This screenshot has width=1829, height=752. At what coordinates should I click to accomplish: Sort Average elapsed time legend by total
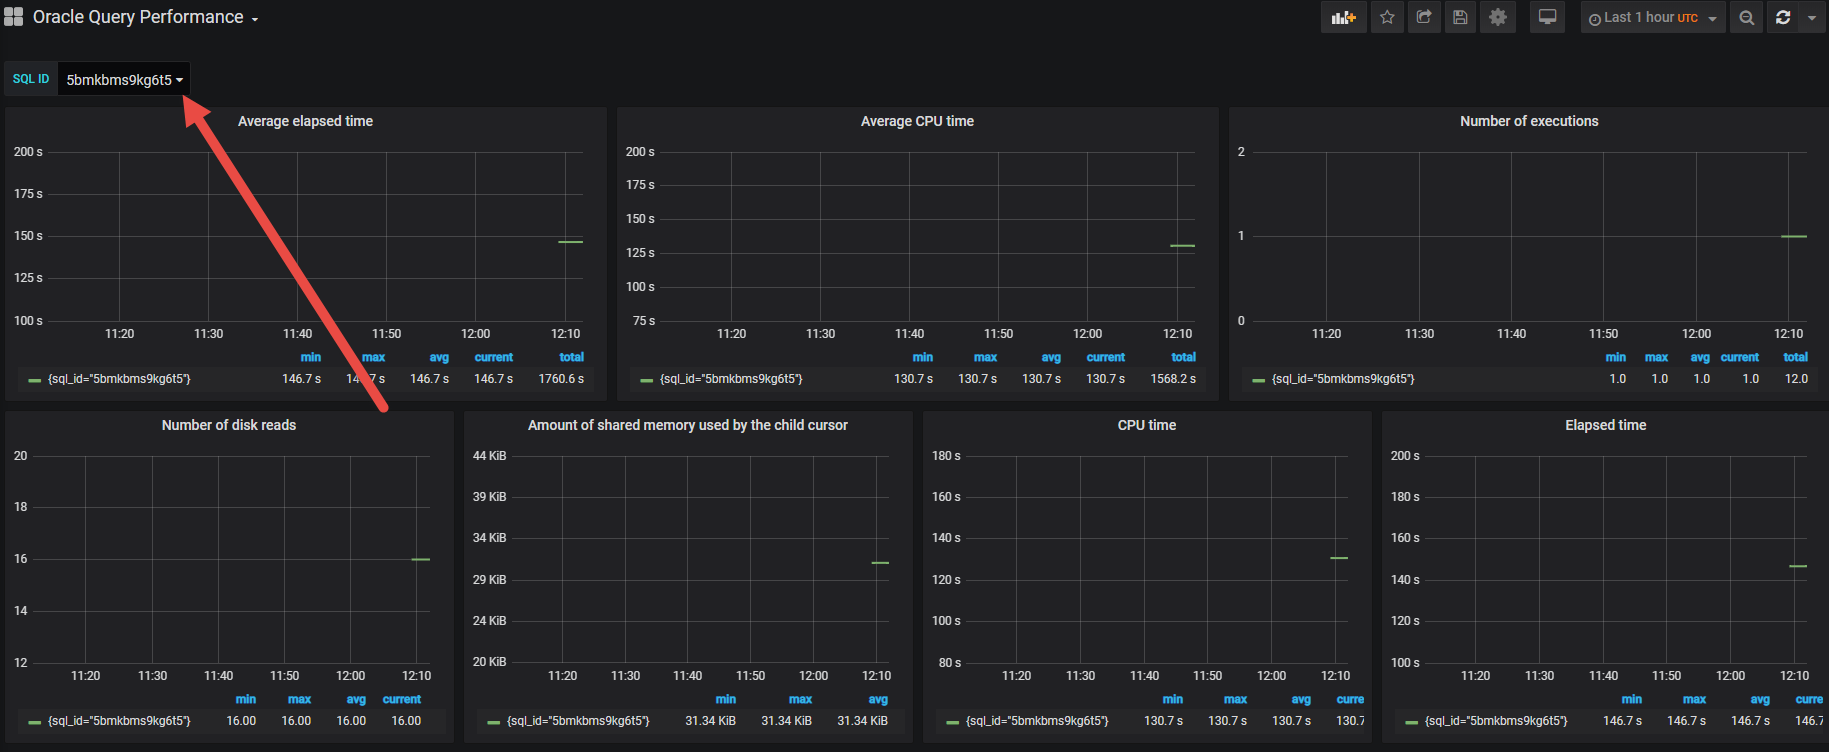pos(572,357)
